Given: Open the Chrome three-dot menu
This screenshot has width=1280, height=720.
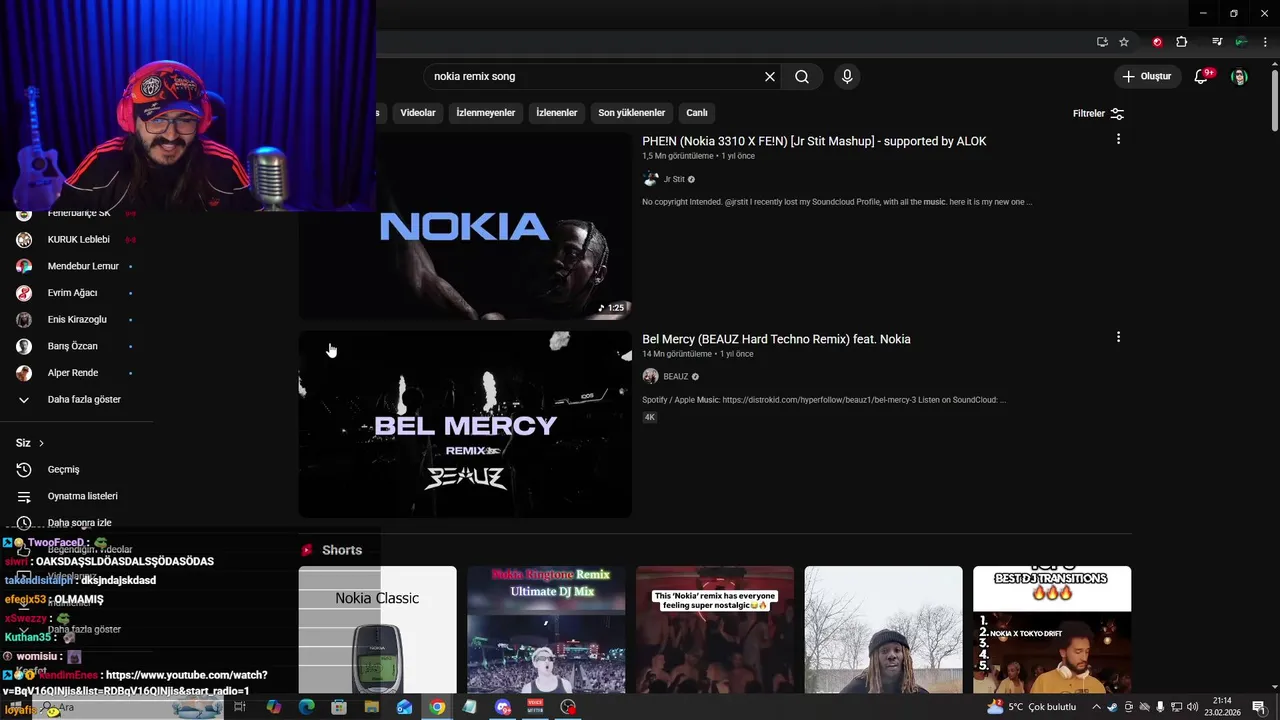Looking at the screenshot, I should coord(1265,42).
